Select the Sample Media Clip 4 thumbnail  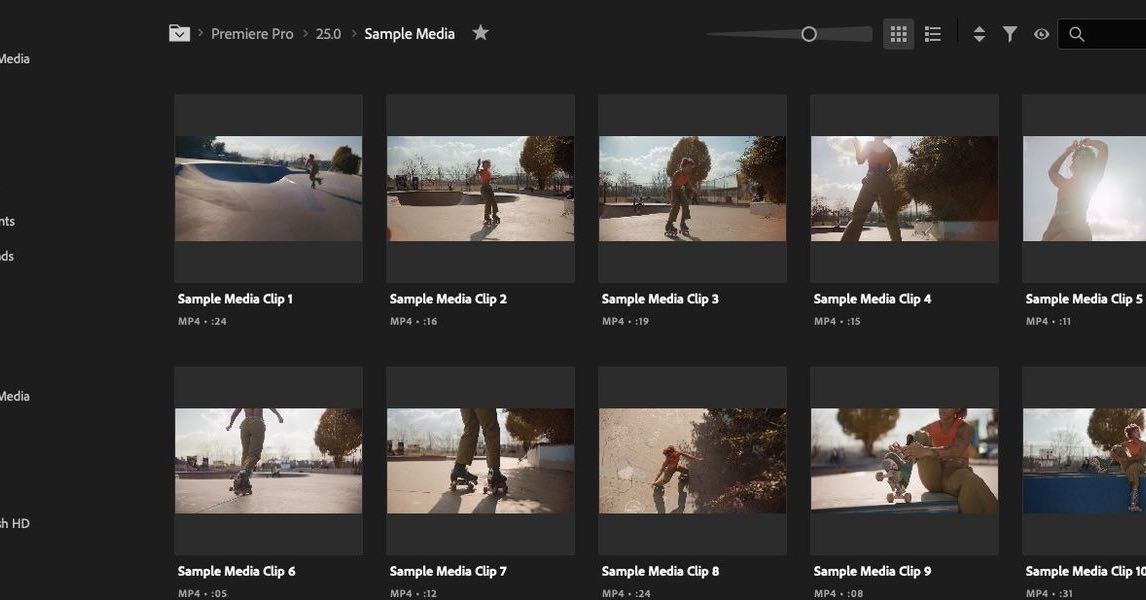904,189
